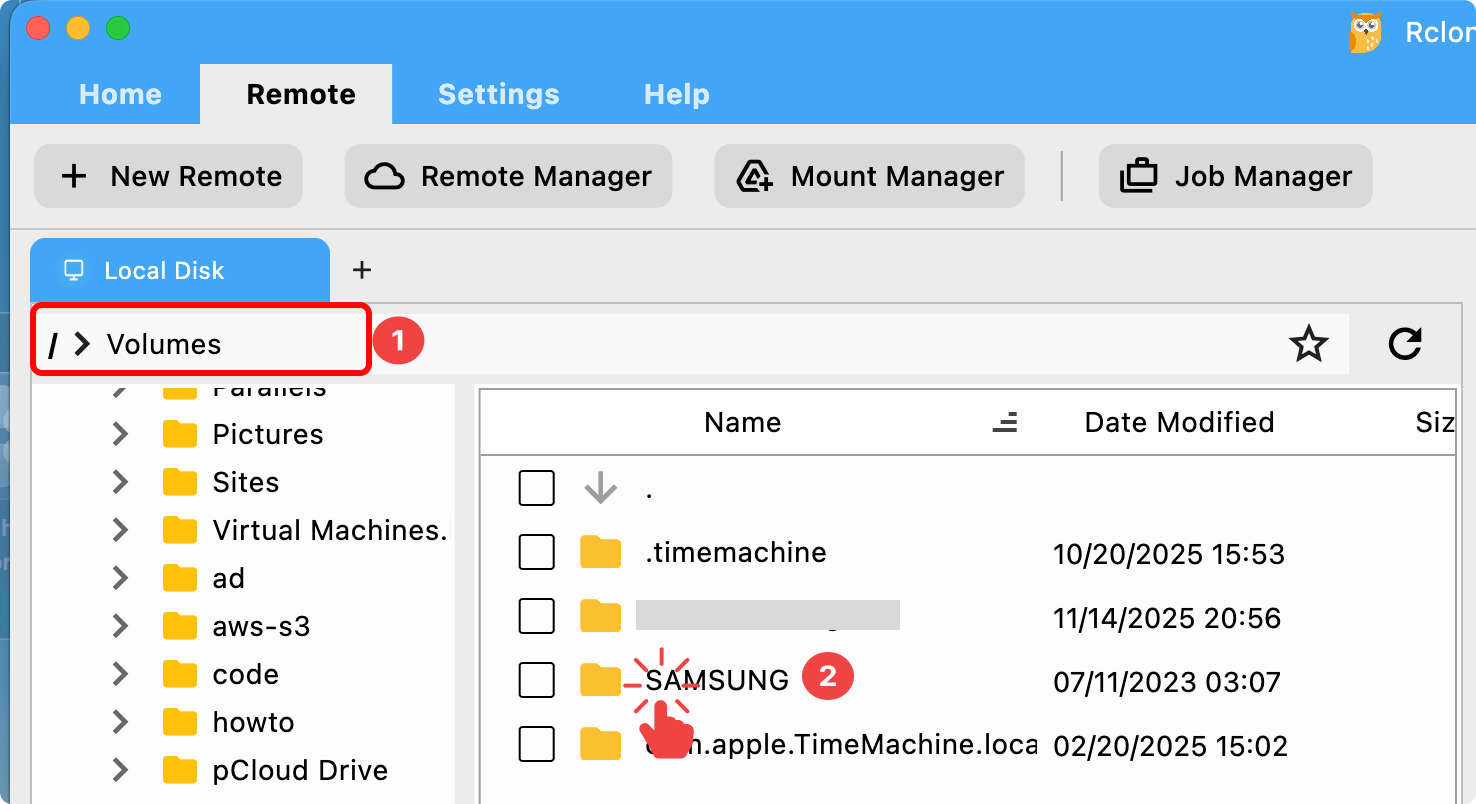Switch to the Settings tab
The image size is (1476, 804).
[x=498, y=93]
